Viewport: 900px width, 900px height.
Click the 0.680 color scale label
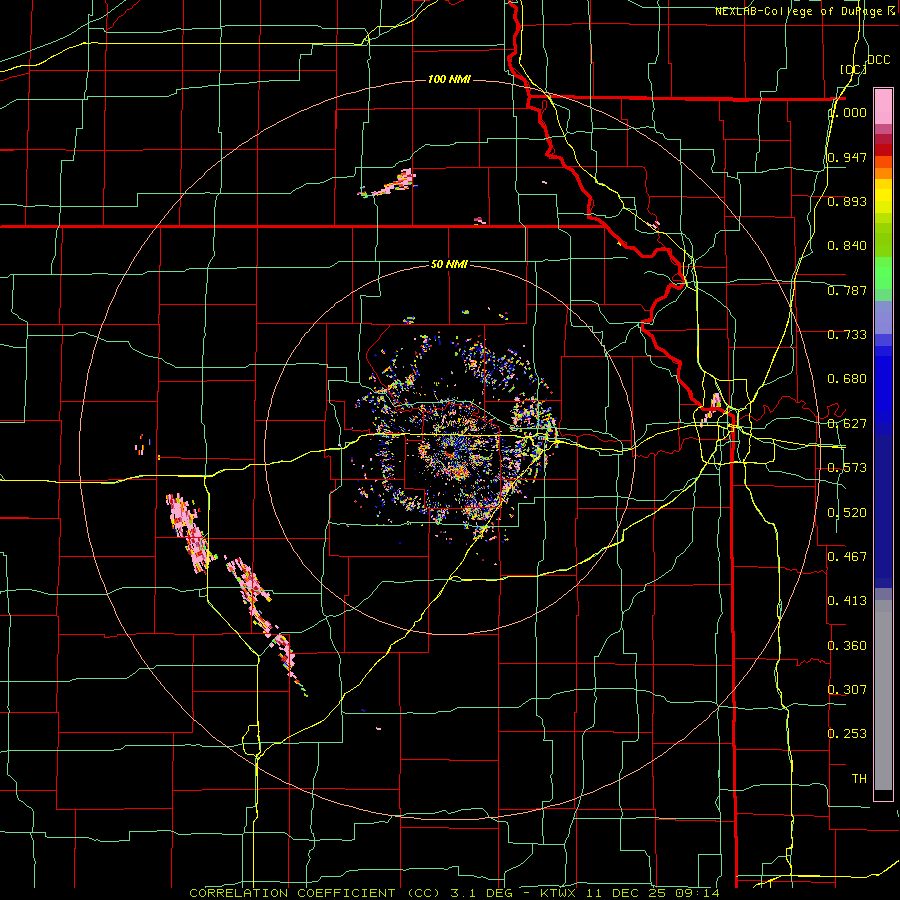click(x=847, y=379)
